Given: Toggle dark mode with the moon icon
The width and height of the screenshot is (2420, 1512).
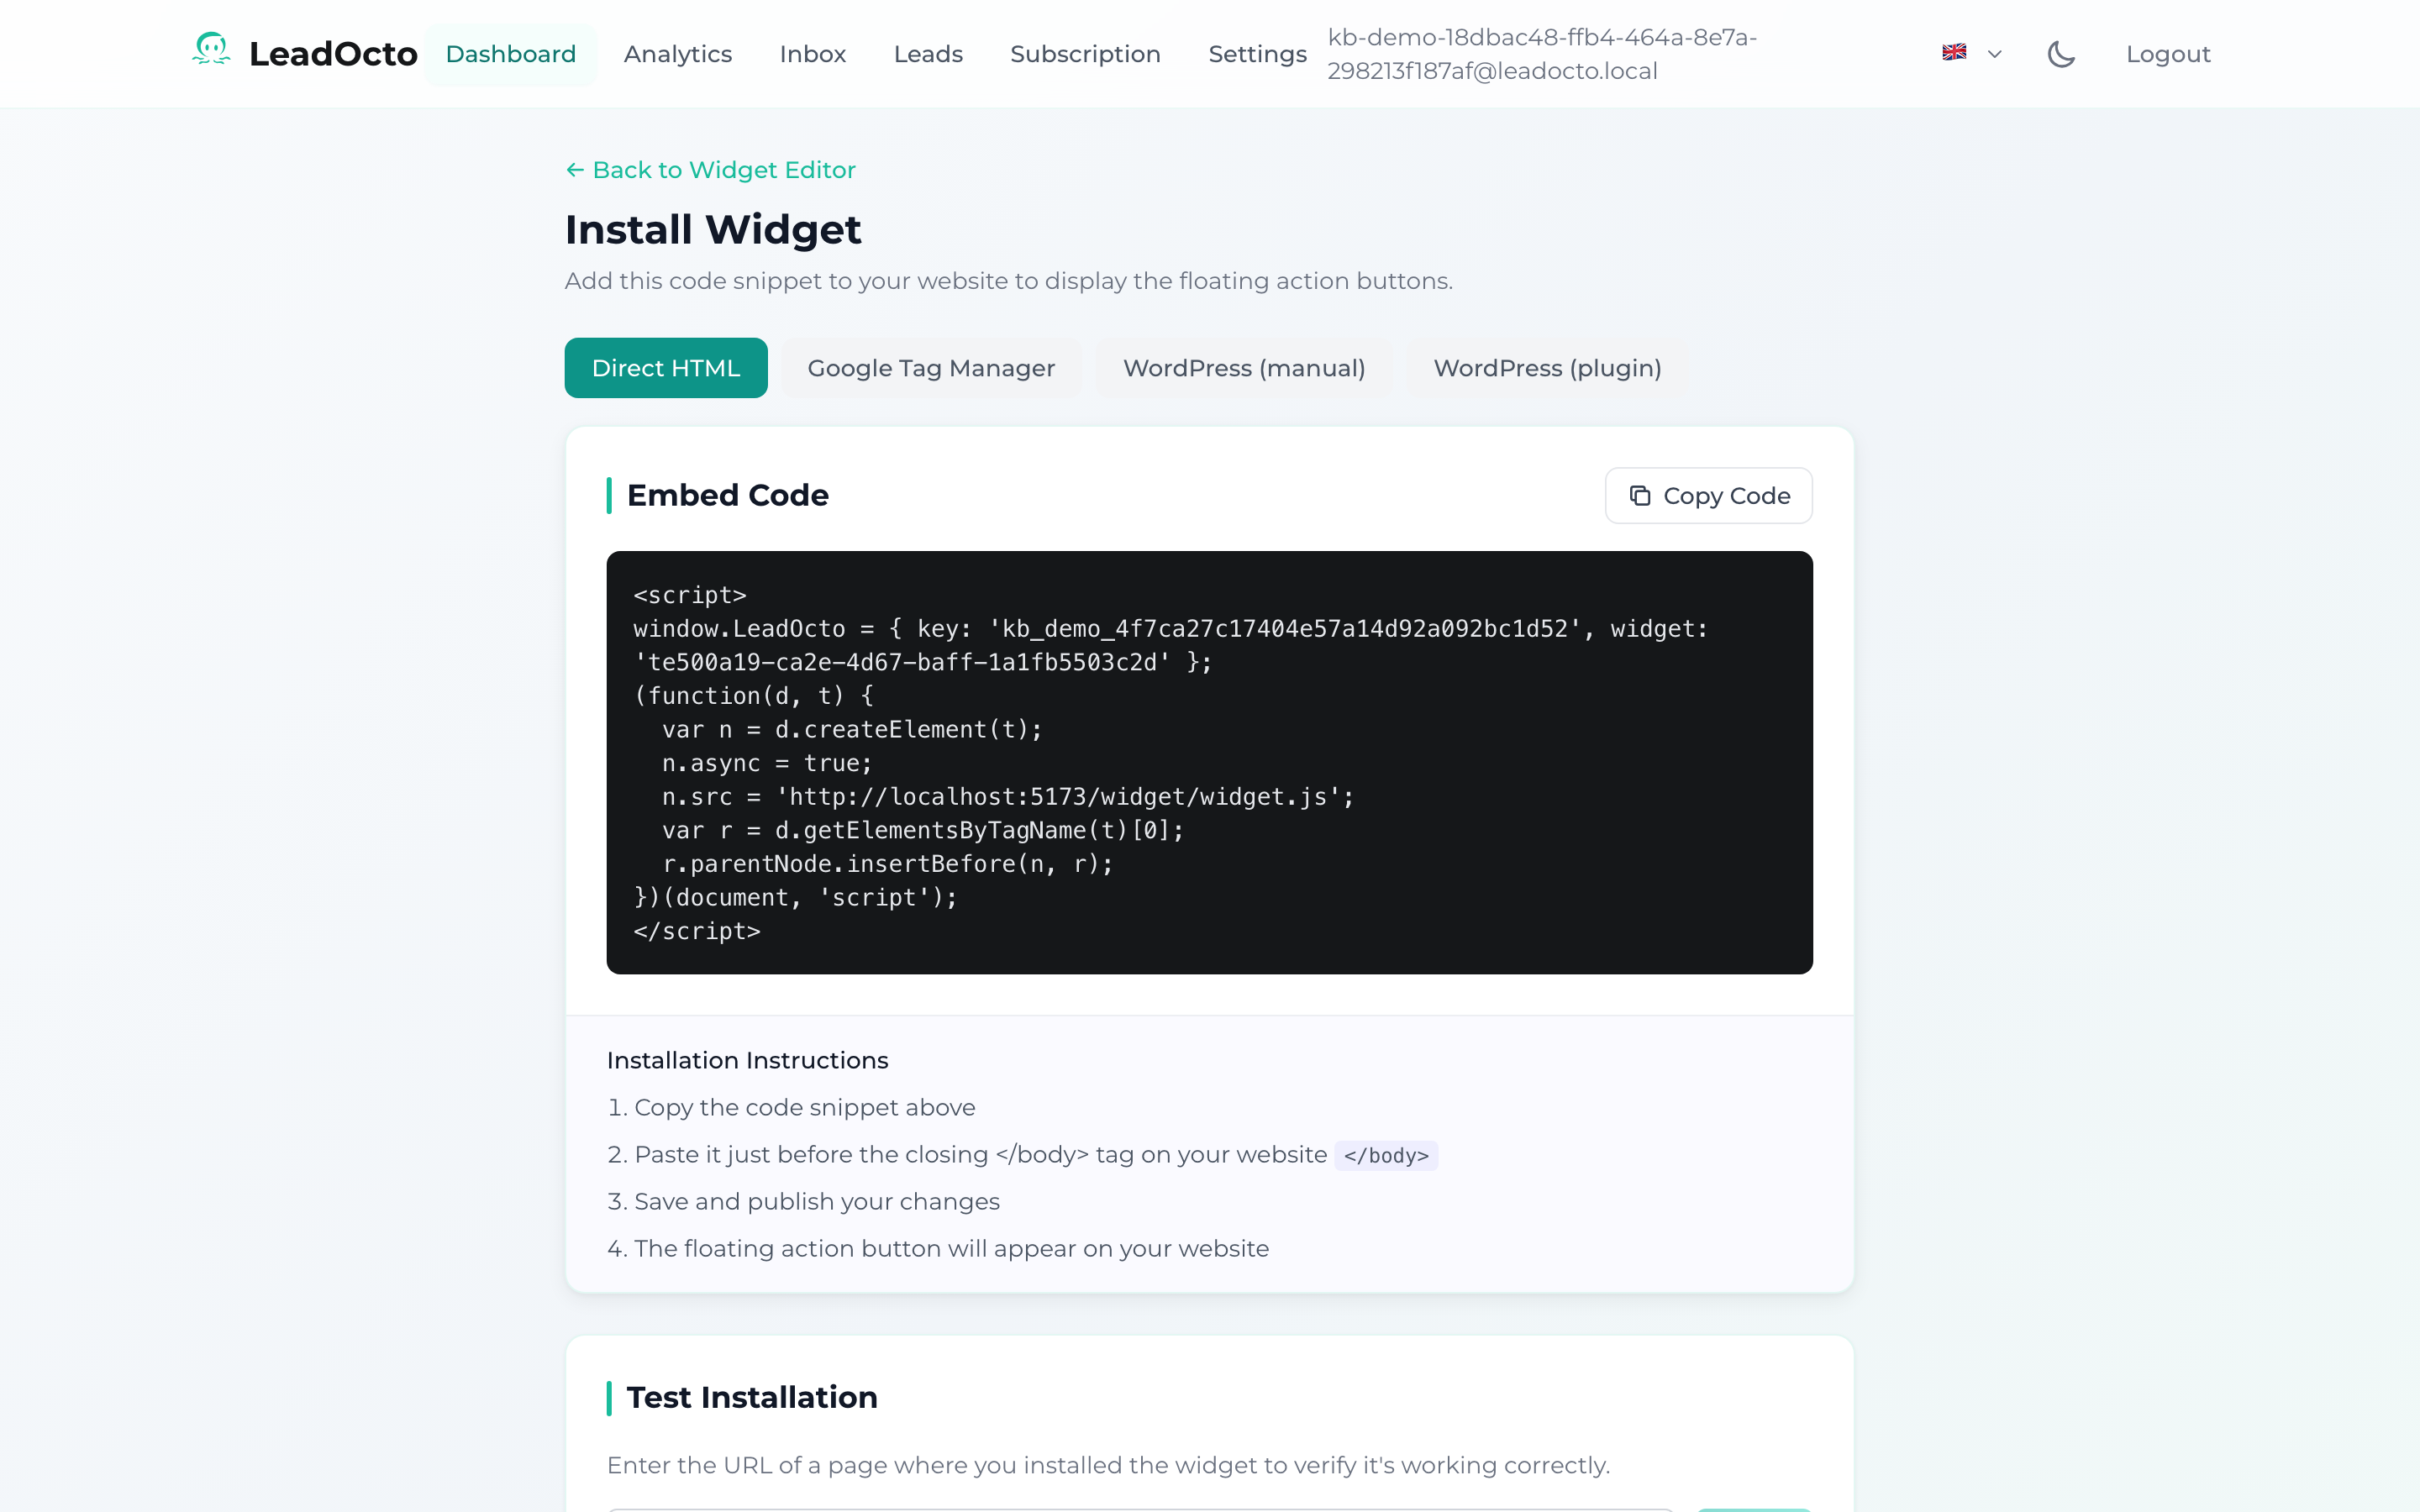Looking at the screenshot, I should point(2061,53).
